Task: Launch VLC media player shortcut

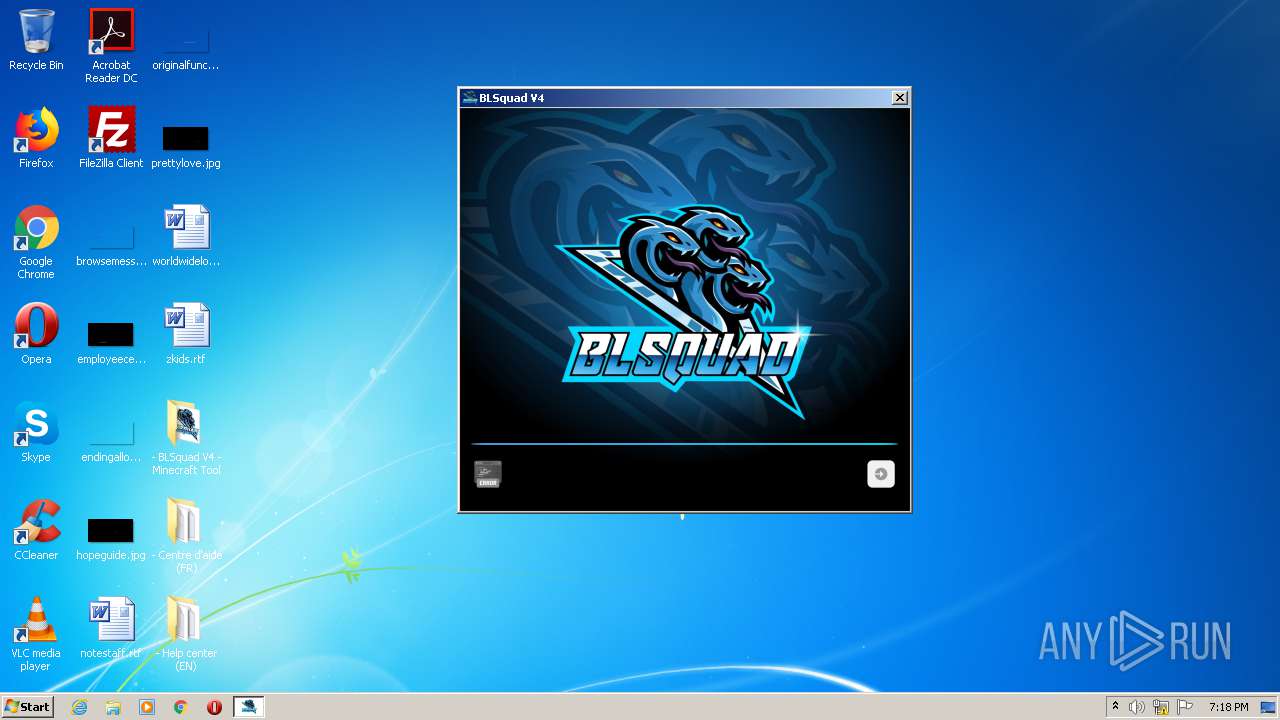Action: click(x=36, y=634)
